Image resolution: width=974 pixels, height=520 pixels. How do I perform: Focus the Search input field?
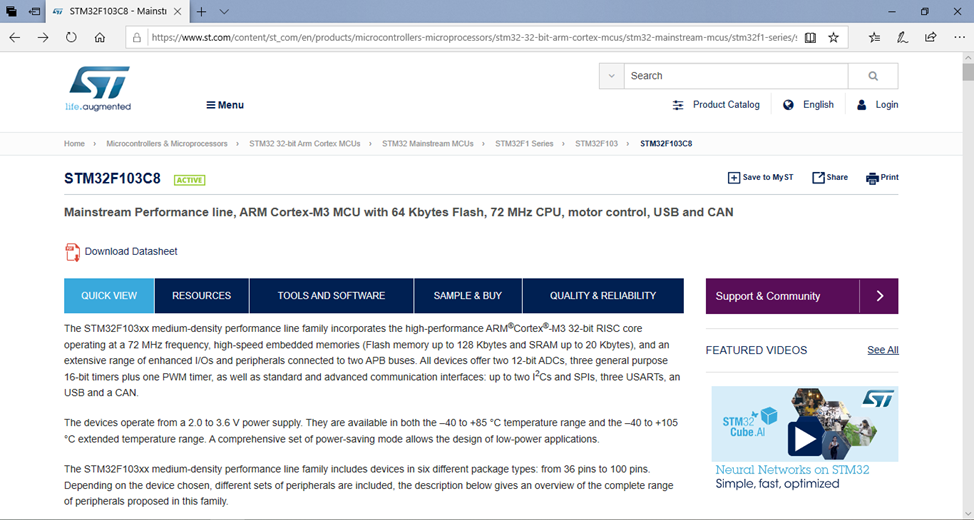(x=735, y=76)
